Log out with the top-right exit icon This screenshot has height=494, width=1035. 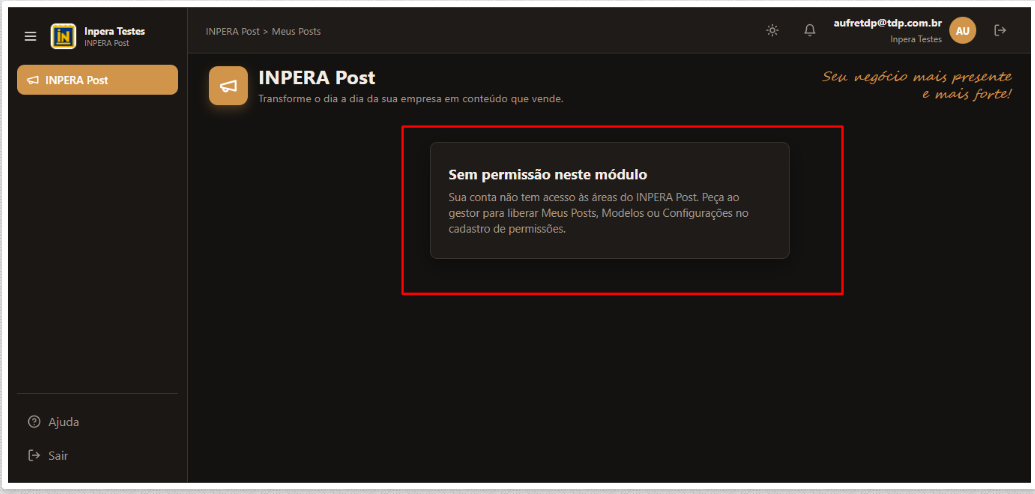tap(1000, 30)
